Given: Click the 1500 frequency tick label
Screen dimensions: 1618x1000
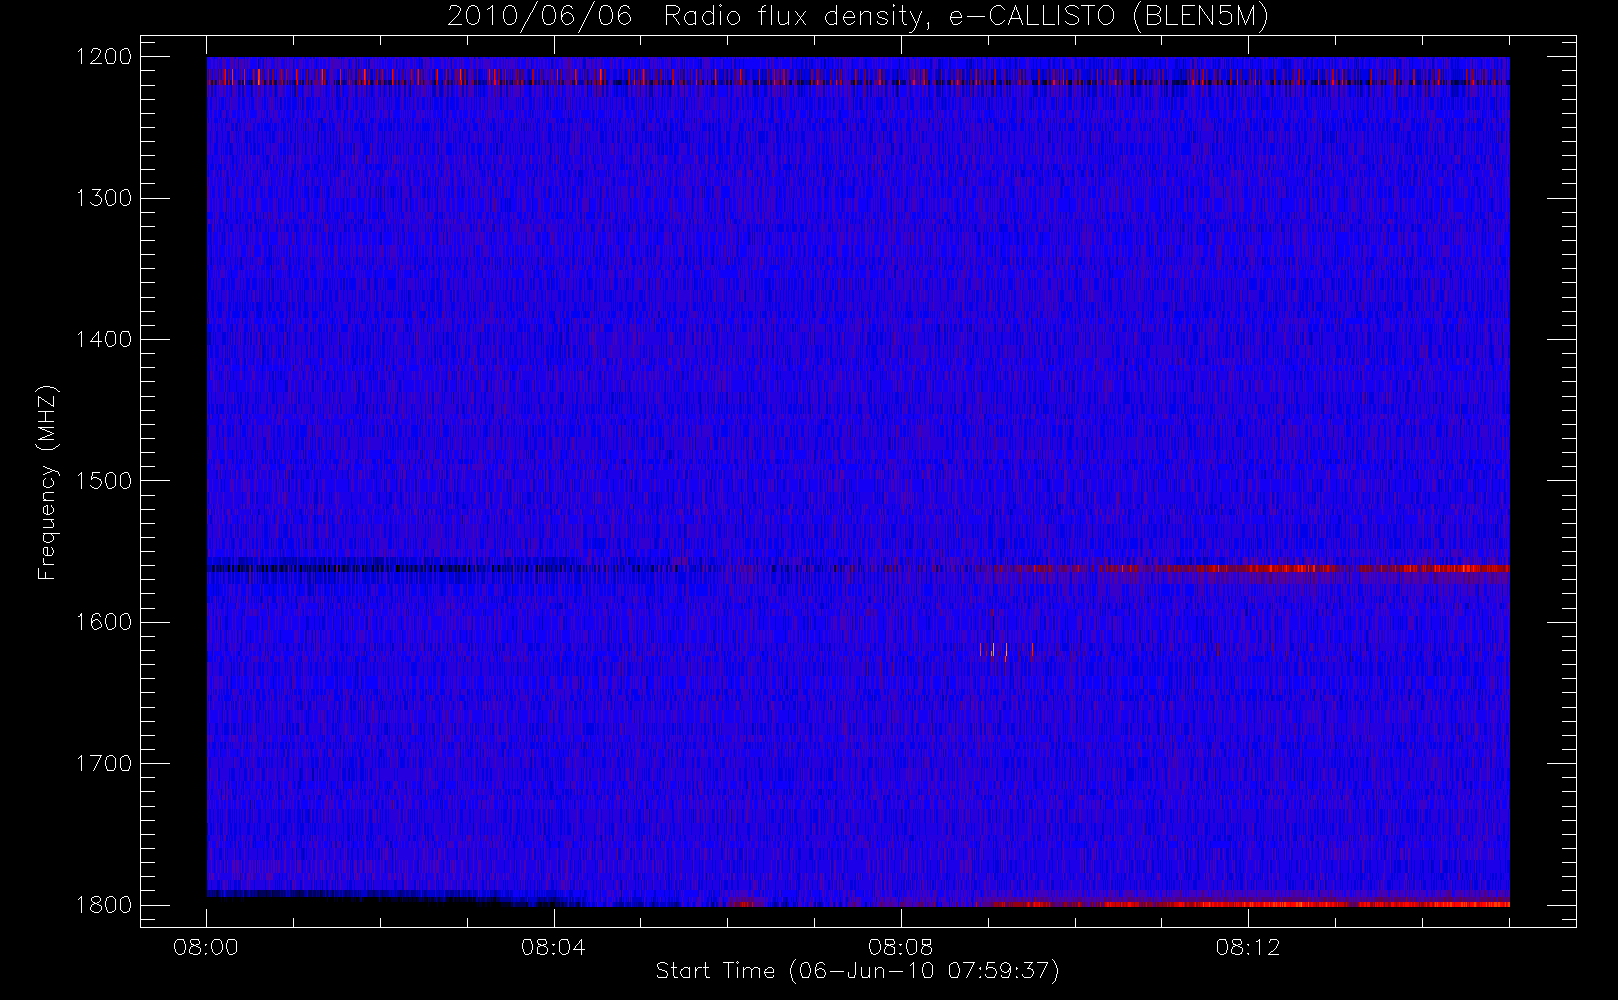Looking at the screenshot, I should click(104, 481).
